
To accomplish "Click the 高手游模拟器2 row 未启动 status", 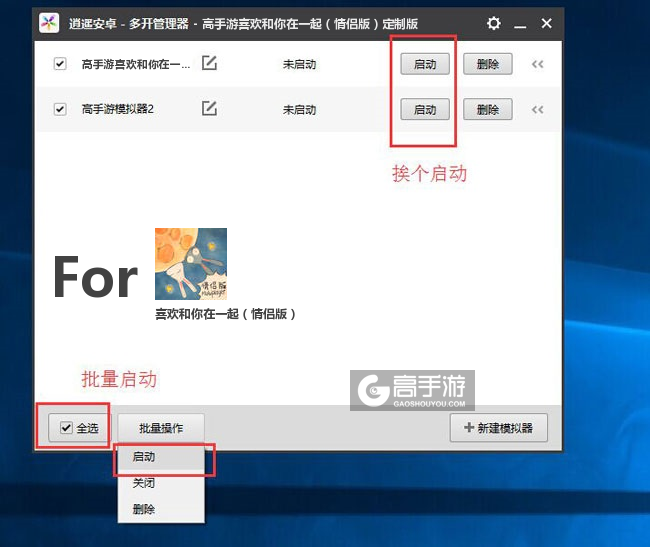I will (299, 109).
